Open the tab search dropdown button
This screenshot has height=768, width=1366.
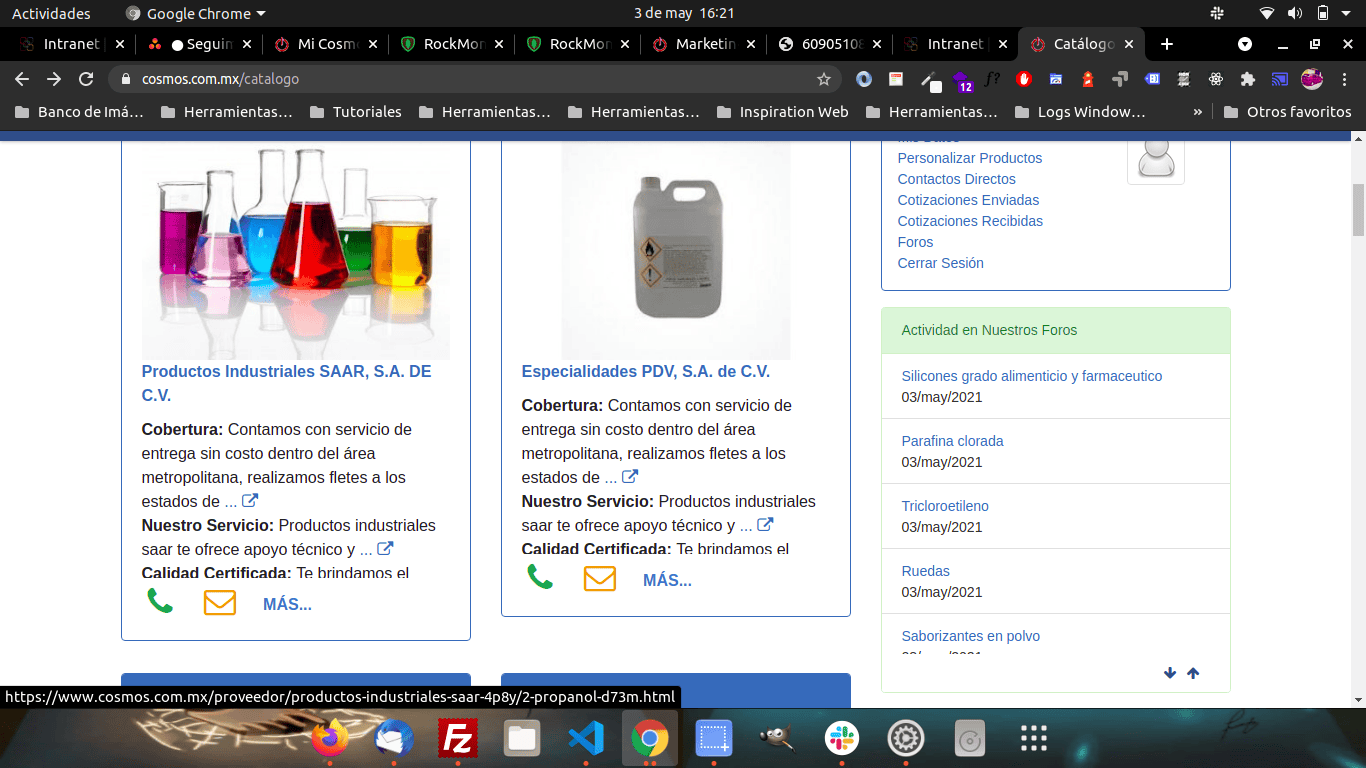(1245, 44)
